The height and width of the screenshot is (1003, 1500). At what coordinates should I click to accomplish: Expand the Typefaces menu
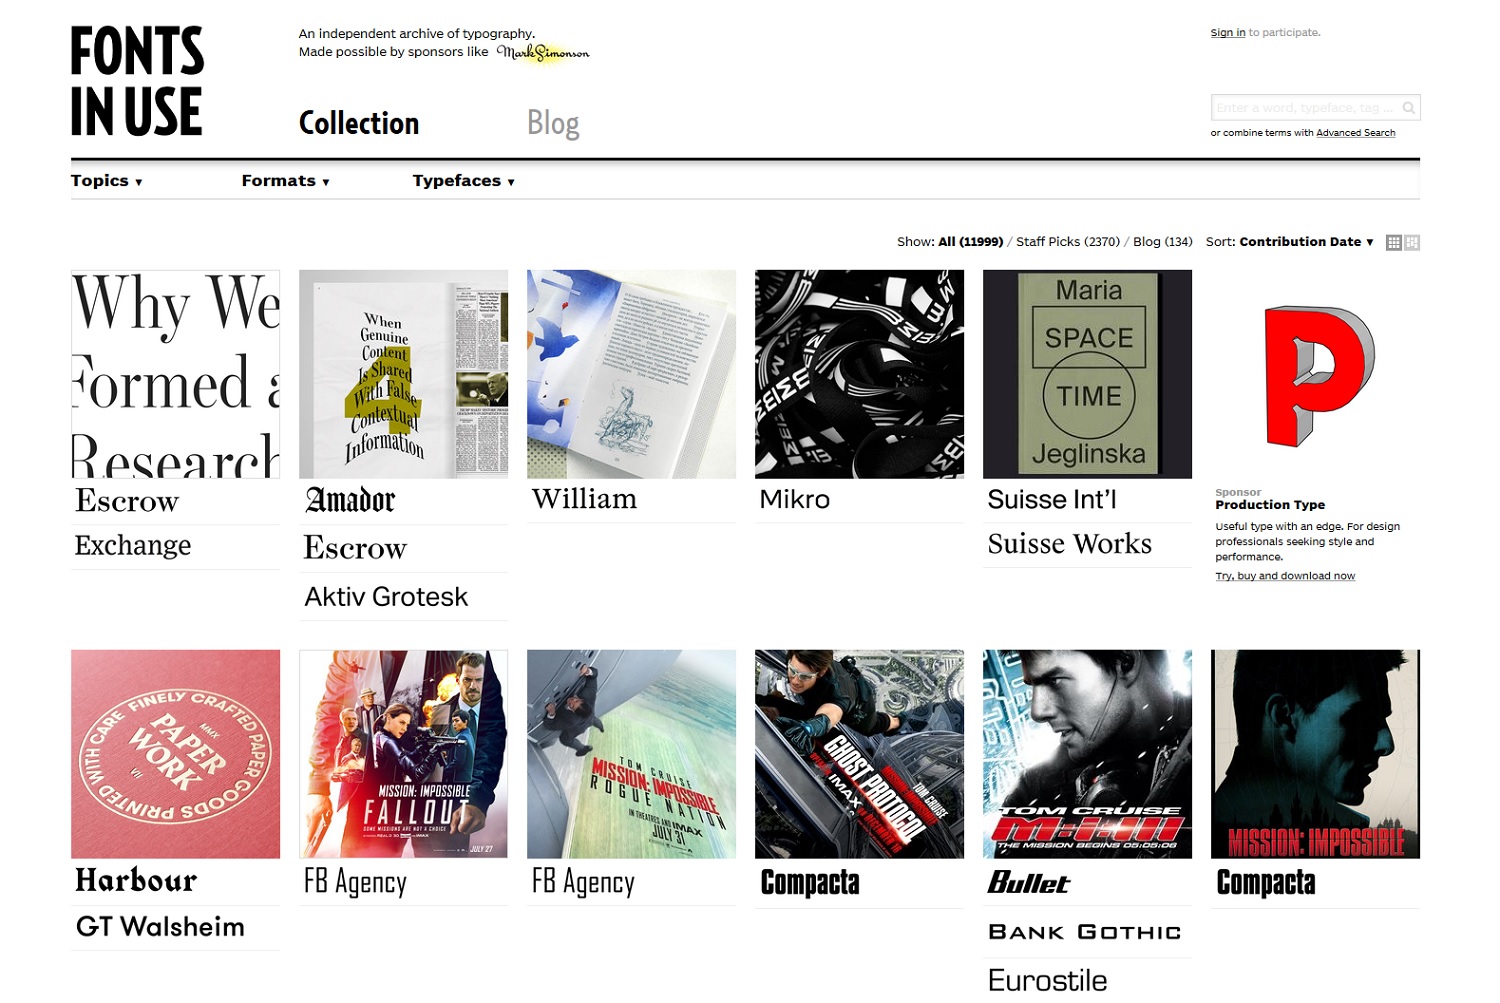coord(463,181)
